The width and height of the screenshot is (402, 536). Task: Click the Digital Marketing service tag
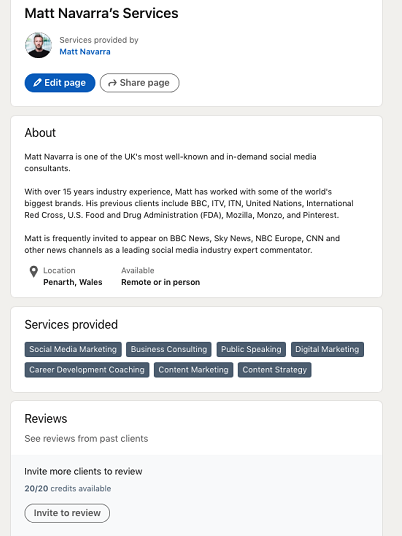tap(327, 349)
